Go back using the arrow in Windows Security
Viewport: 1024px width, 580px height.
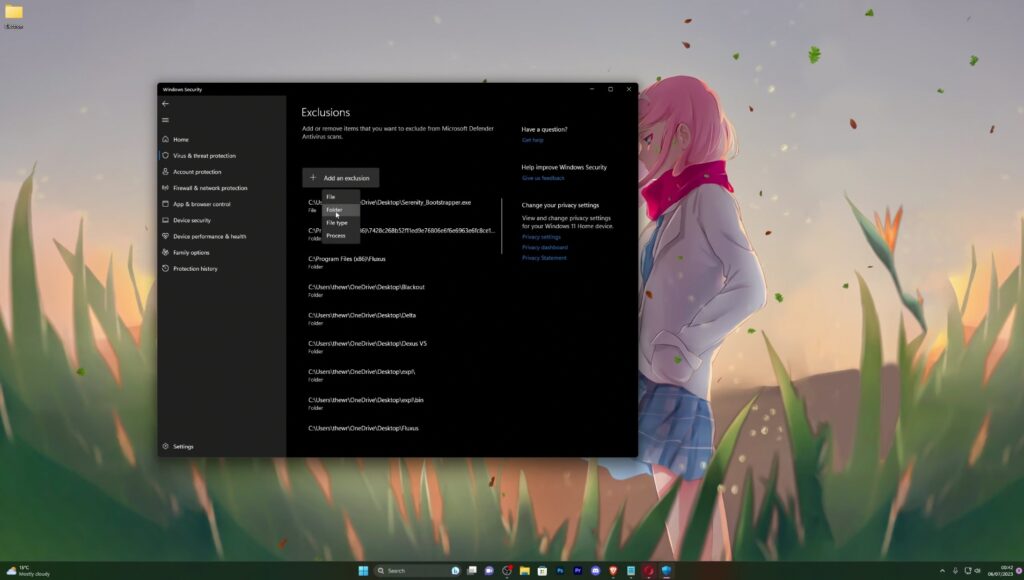(165, 104)
